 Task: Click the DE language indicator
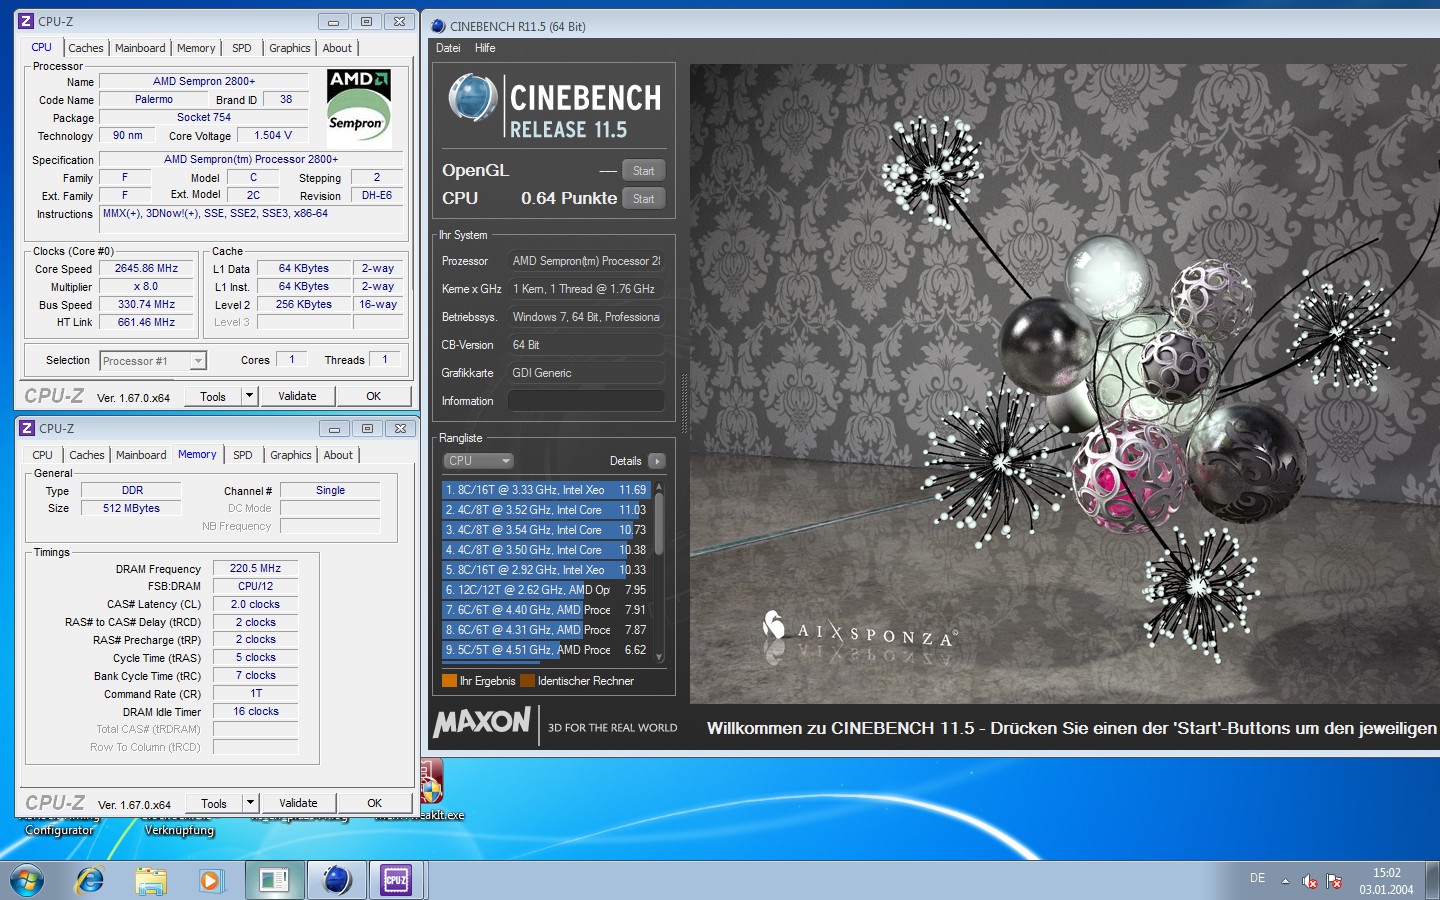click(1257, 878)
